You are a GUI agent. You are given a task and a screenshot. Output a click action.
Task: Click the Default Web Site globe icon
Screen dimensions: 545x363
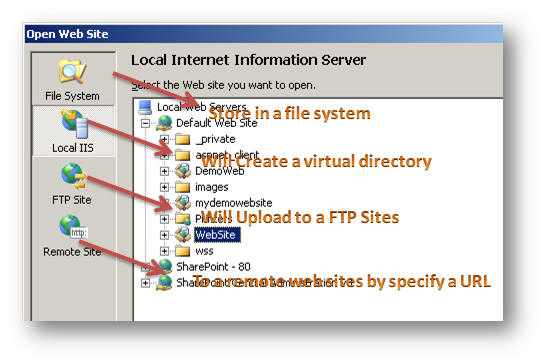point(164,123)
